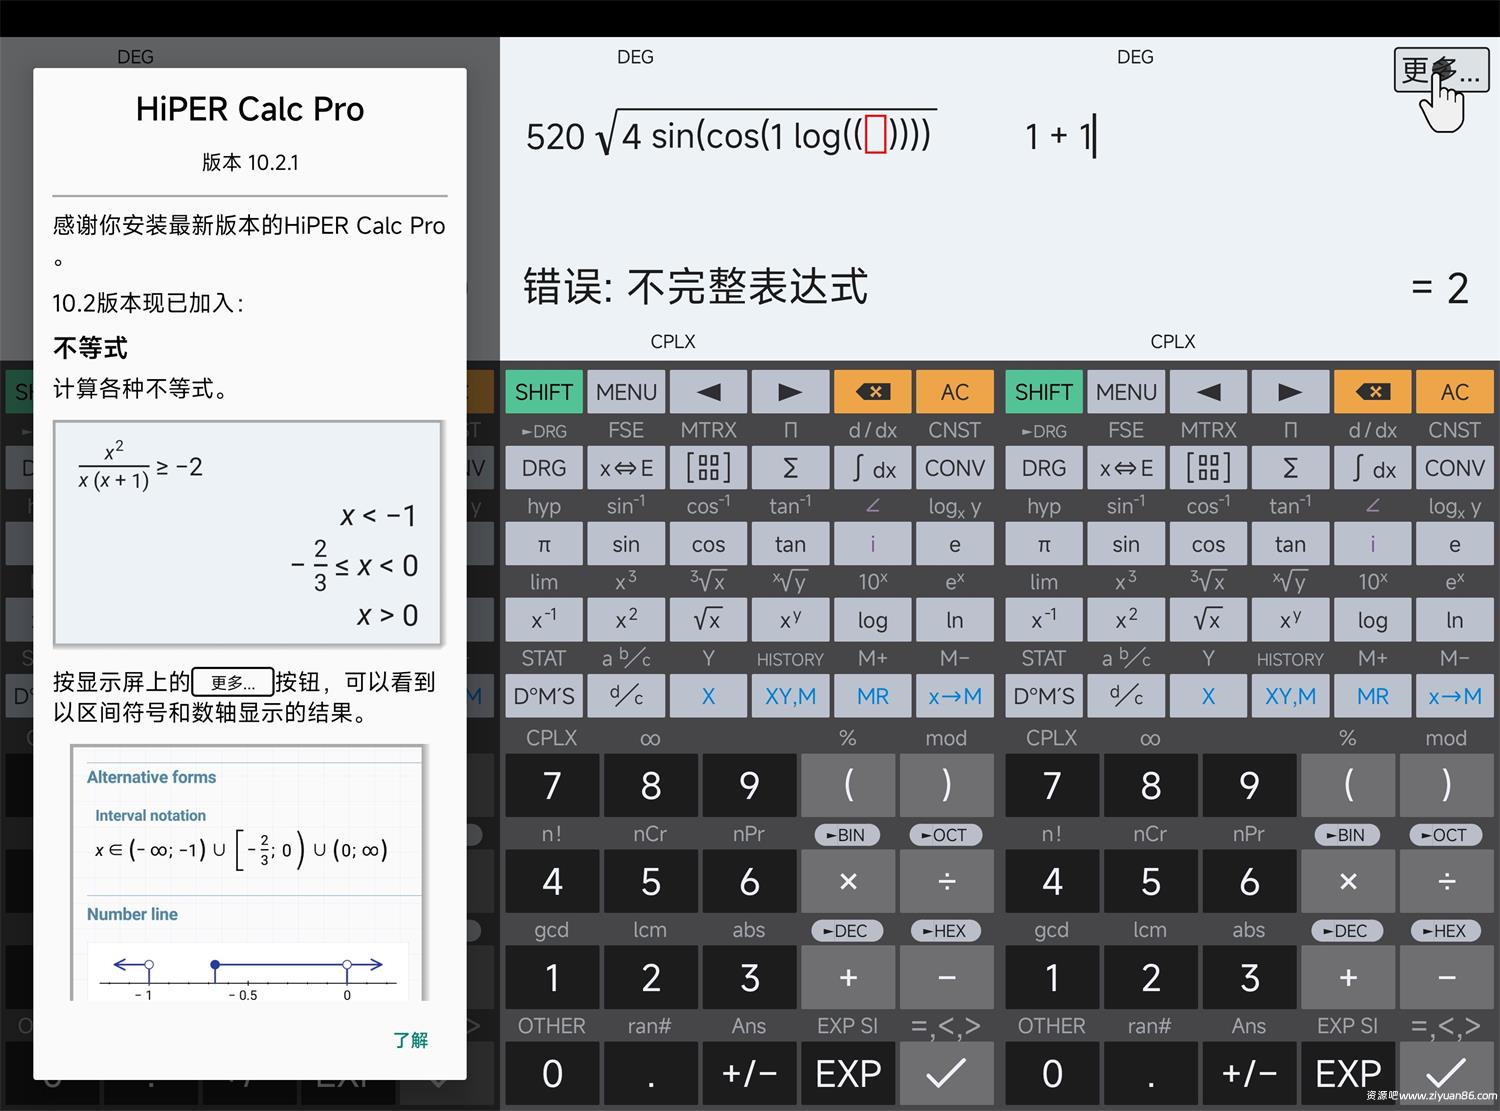Tap DEG indicator above the middle display

pyautogui.click(x=635, y=57)
